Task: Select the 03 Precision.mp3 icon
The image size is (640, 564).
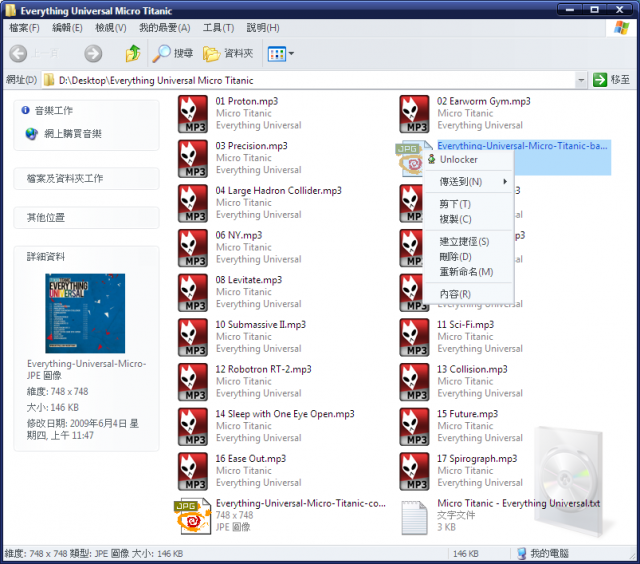Action: pos(193,158)
